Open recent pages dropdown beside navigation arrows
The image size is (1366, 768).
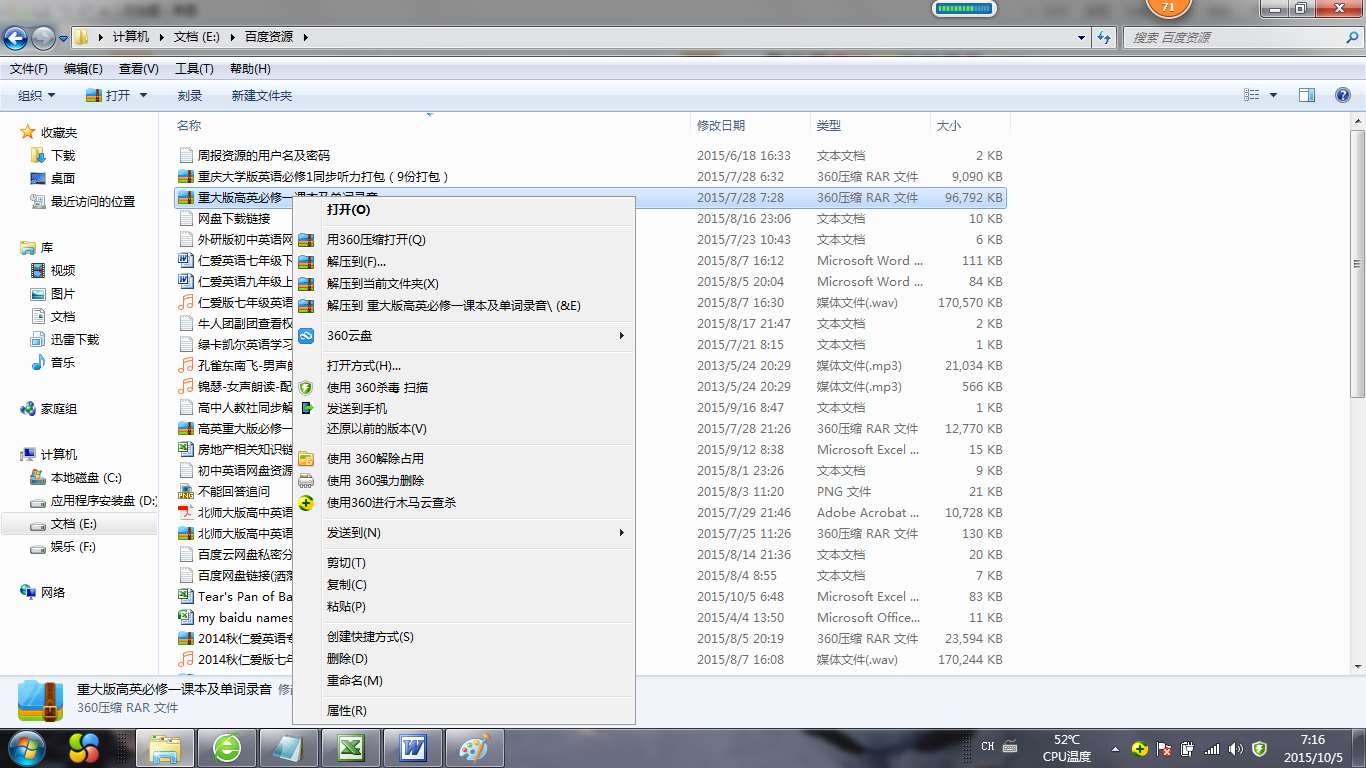[x=64, y=38]
